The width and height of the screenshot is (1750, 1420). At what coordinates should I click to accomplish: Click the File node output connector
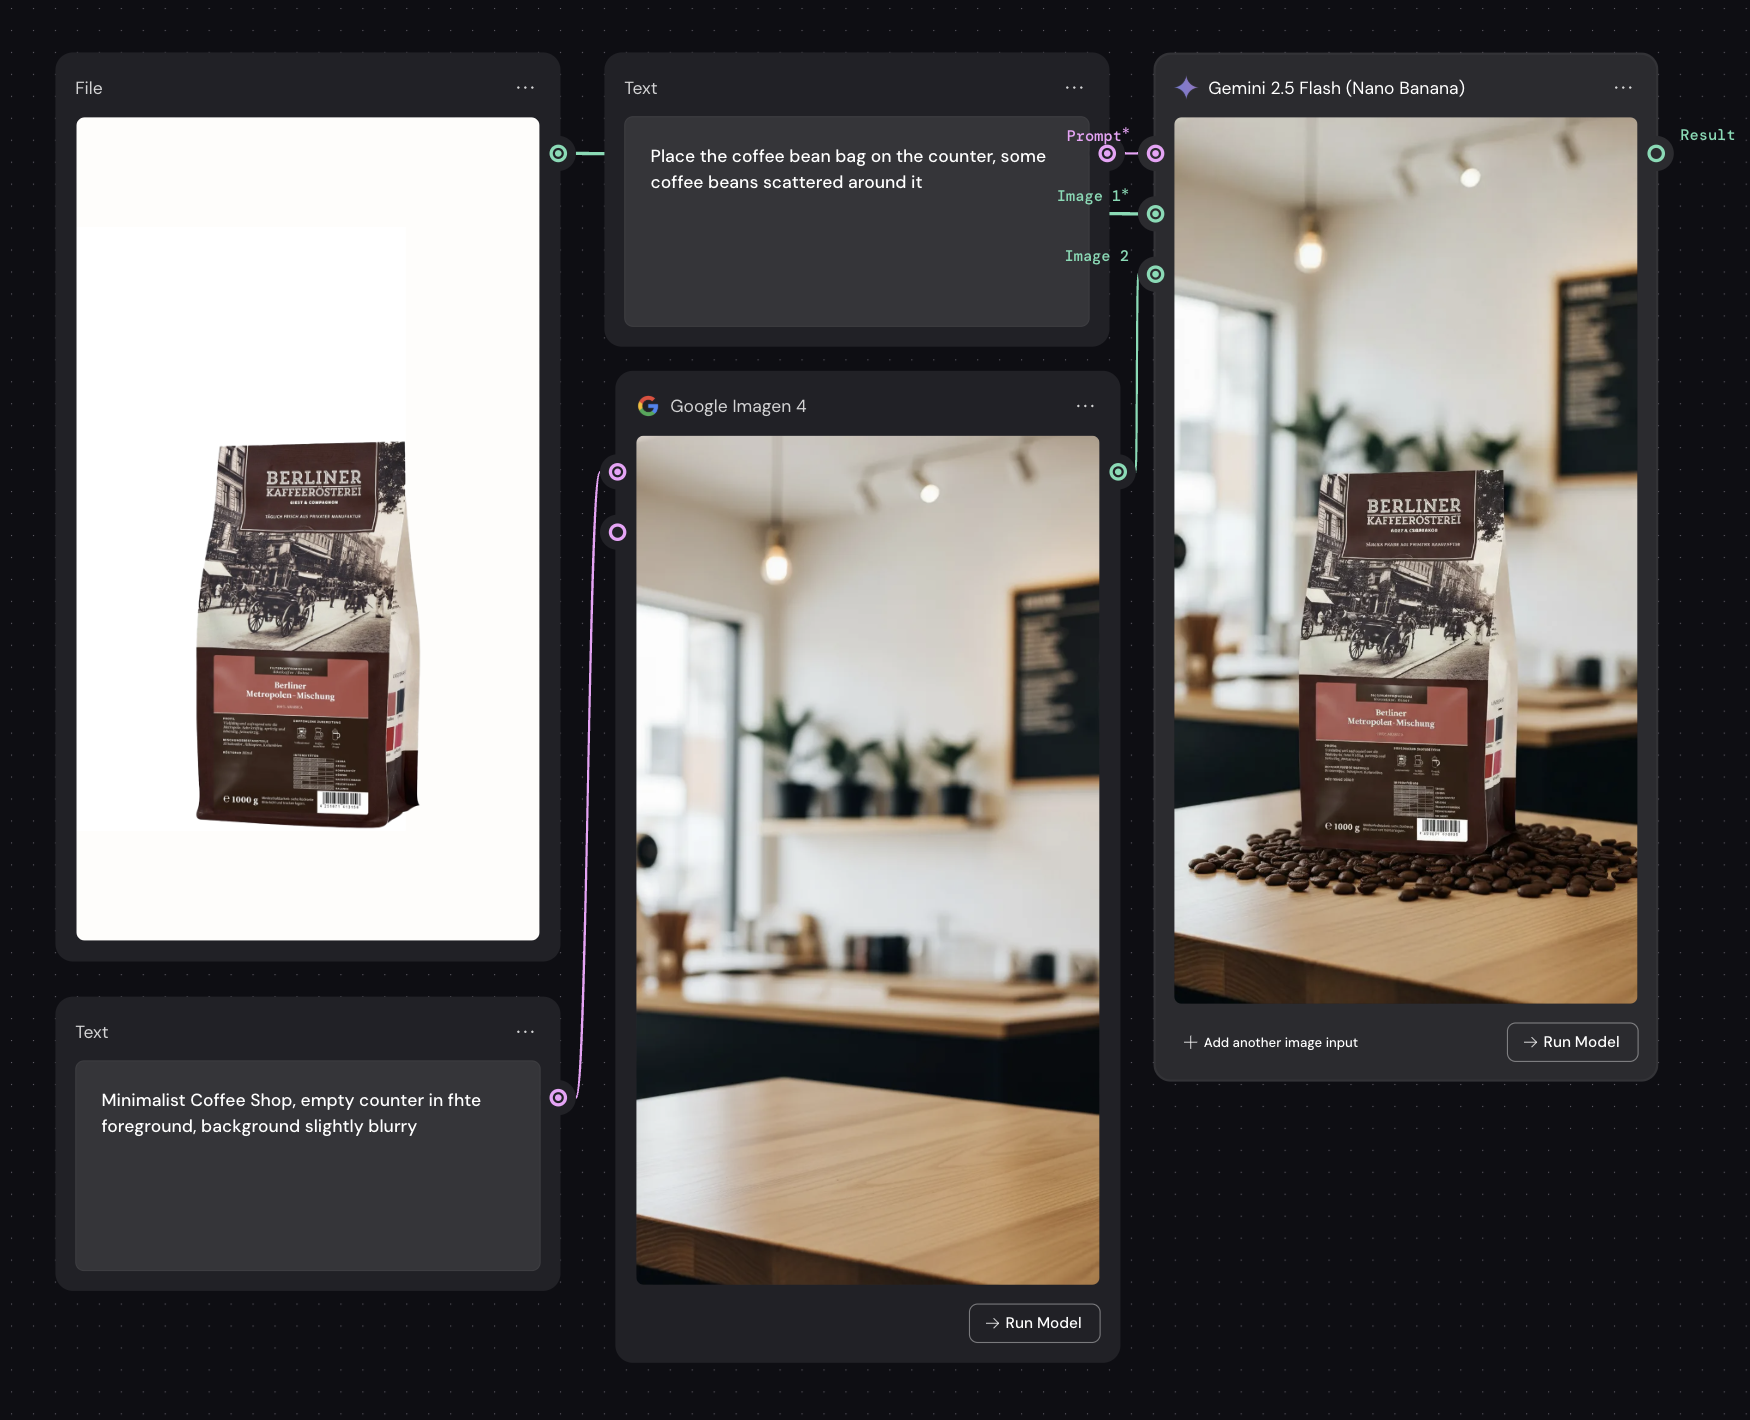[x=559, y=153]
